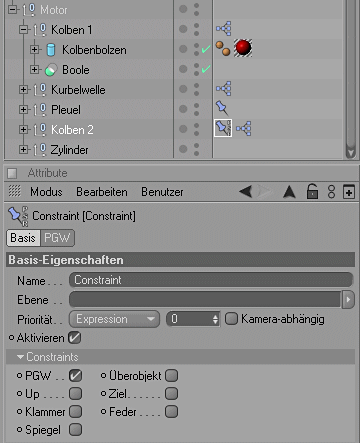This screenshot has height=443, width=360.
Task: Disable the Aktivieren checkbox
Action: pos(75,338)
